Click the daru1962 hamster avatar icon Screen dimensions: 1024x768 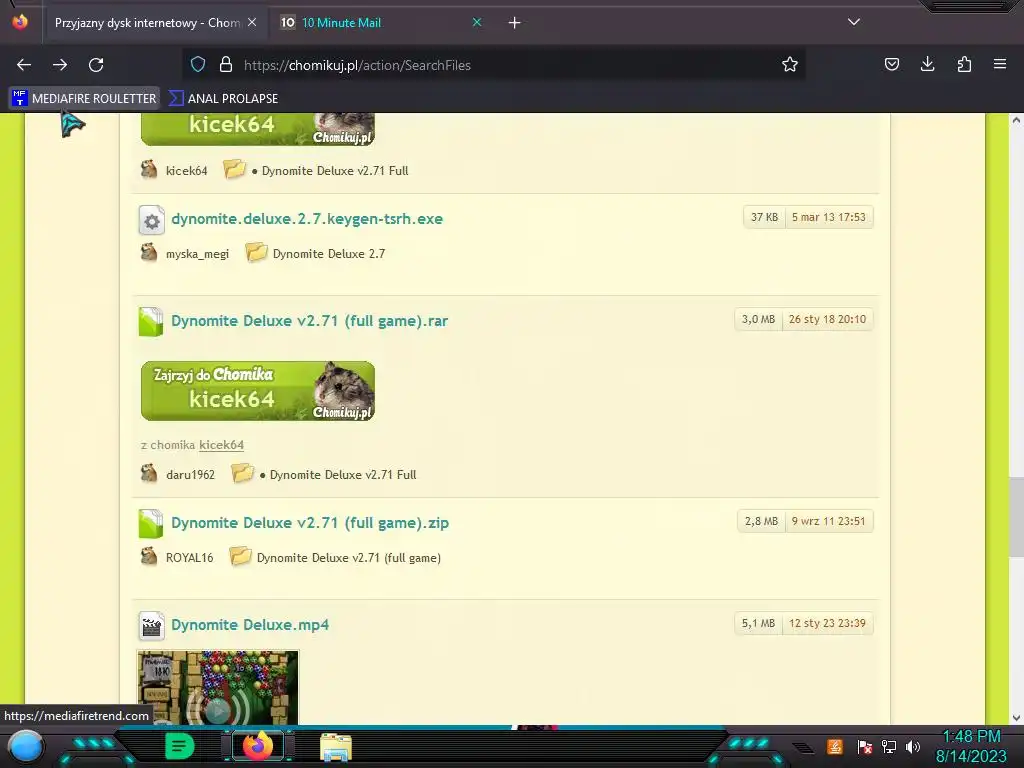pos(149,473)
